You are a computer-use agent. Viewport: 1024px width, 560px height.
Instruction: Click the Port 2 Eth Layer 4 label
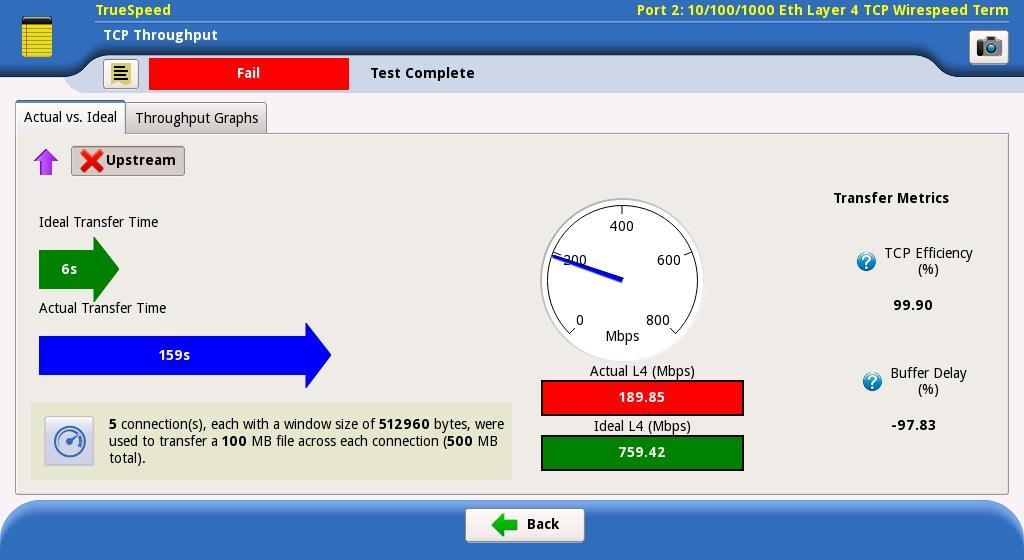coord(822,10)
